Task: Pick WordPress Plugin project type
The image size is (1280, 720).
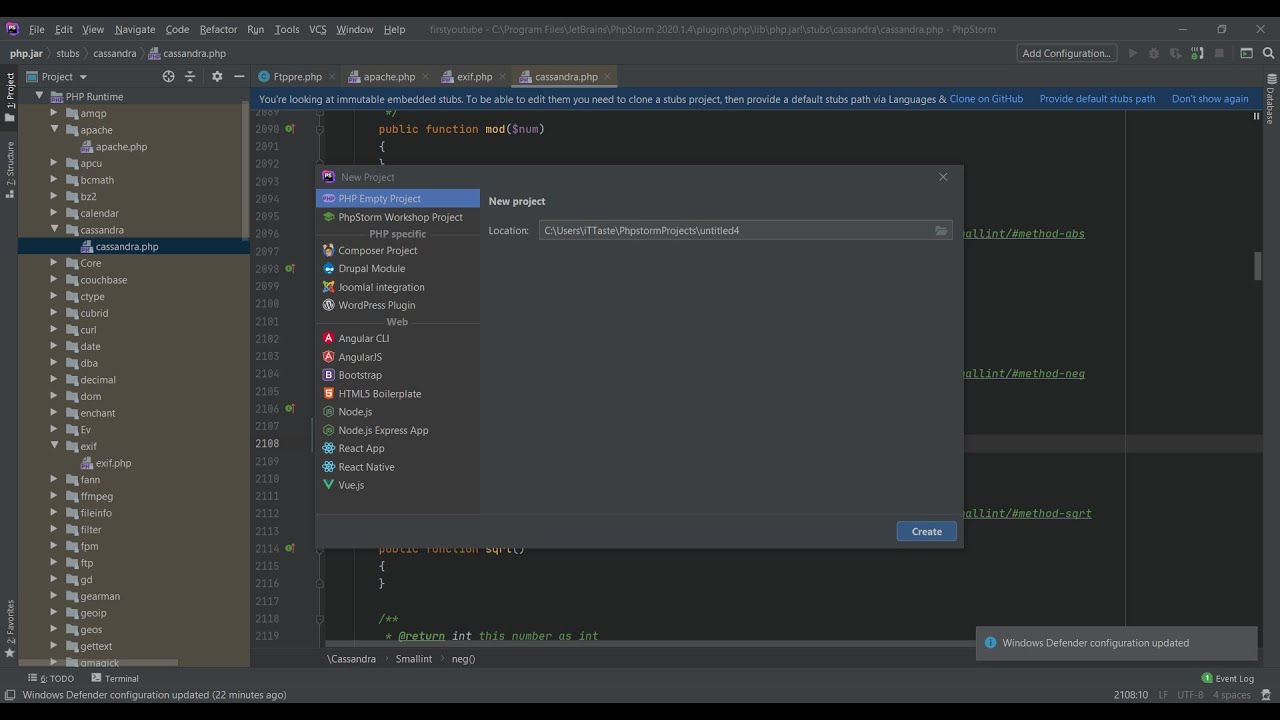Action: click(398, 305)
